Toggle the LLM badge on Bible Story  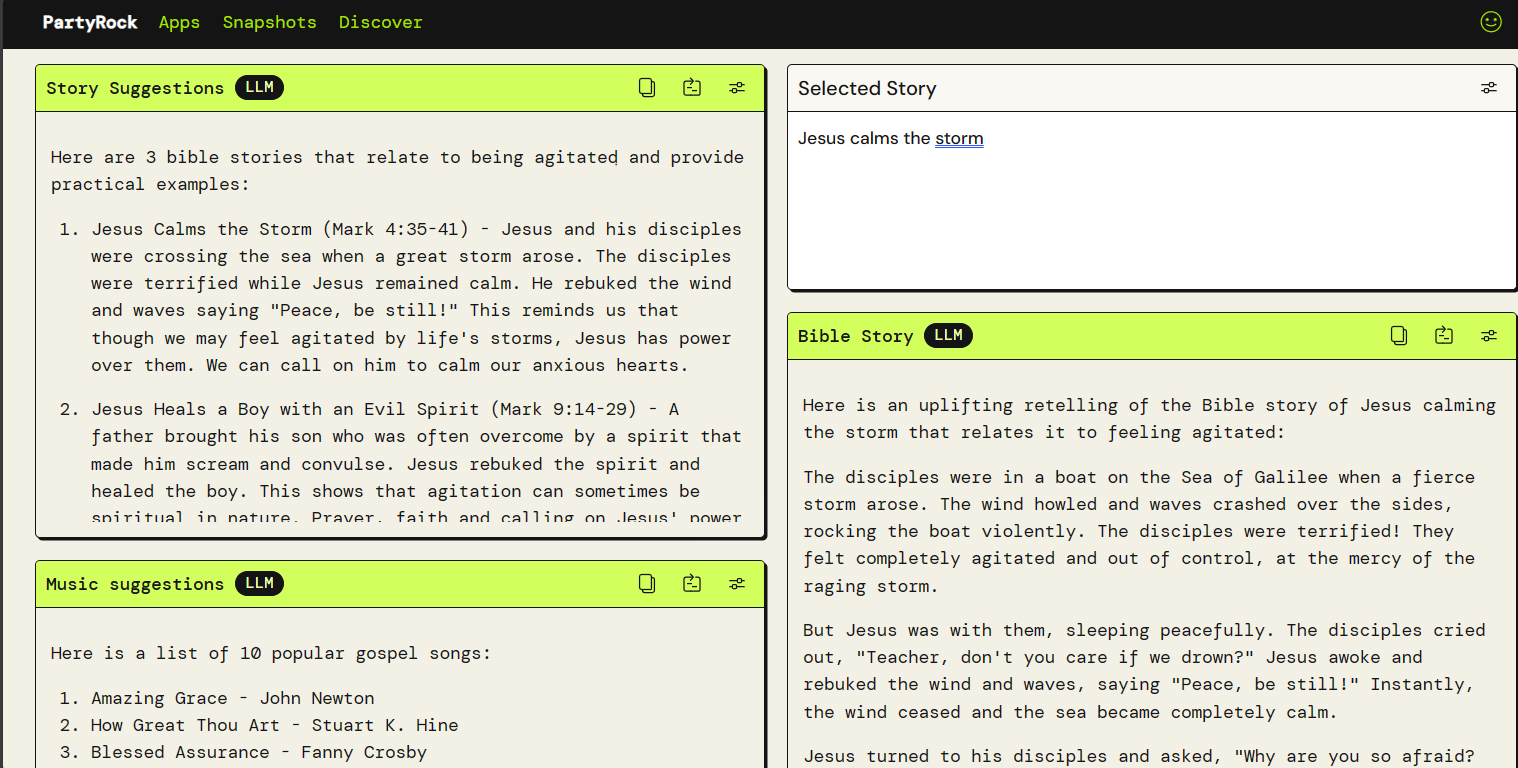(948, 335)
